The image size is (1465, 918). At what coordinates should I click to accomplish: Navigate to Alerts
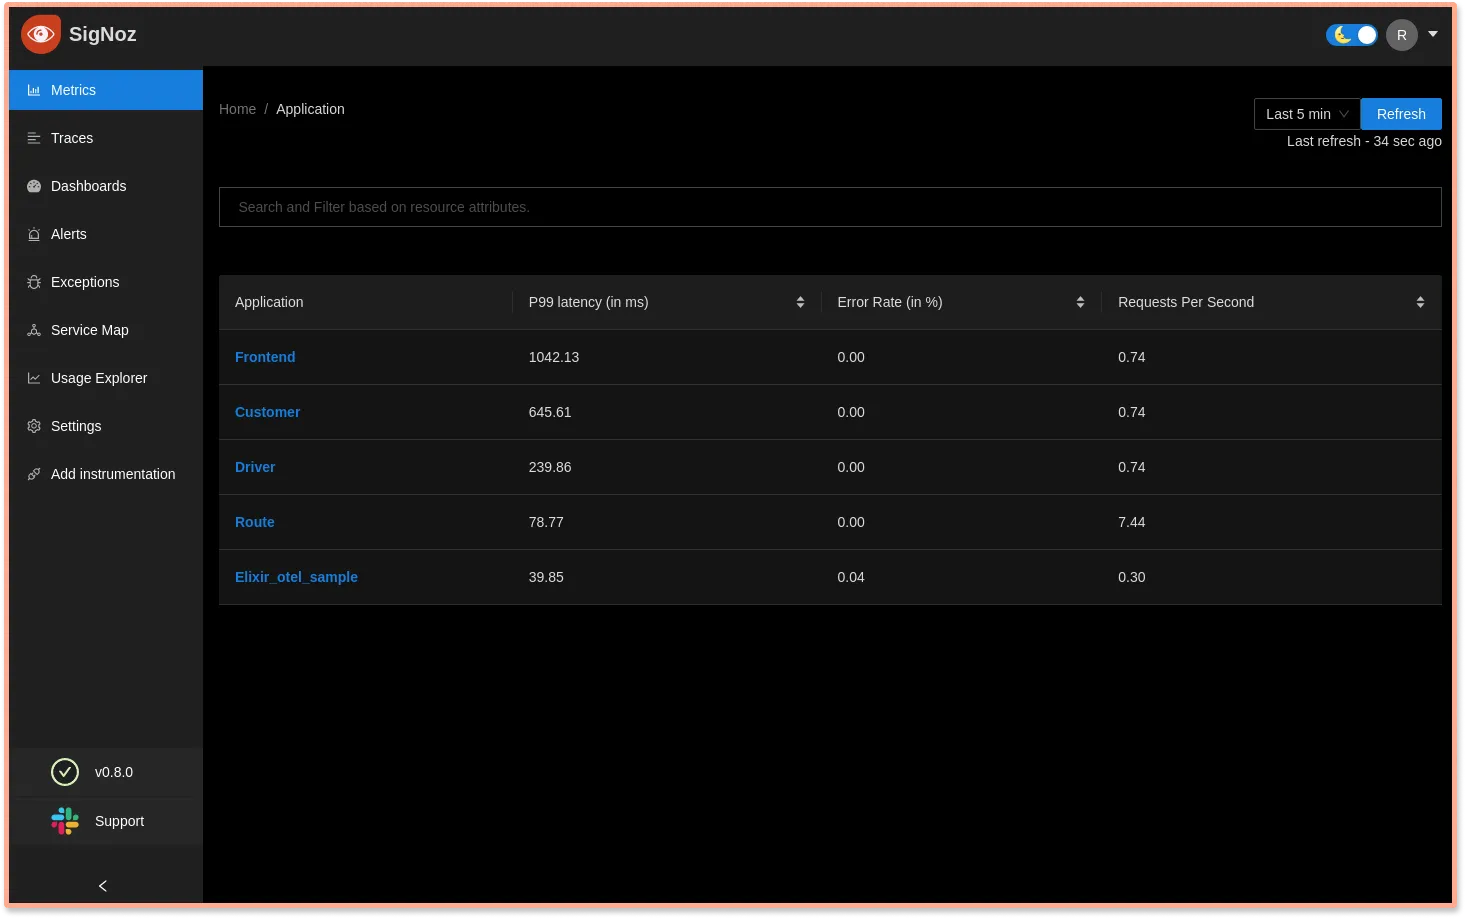click(106, 234)
